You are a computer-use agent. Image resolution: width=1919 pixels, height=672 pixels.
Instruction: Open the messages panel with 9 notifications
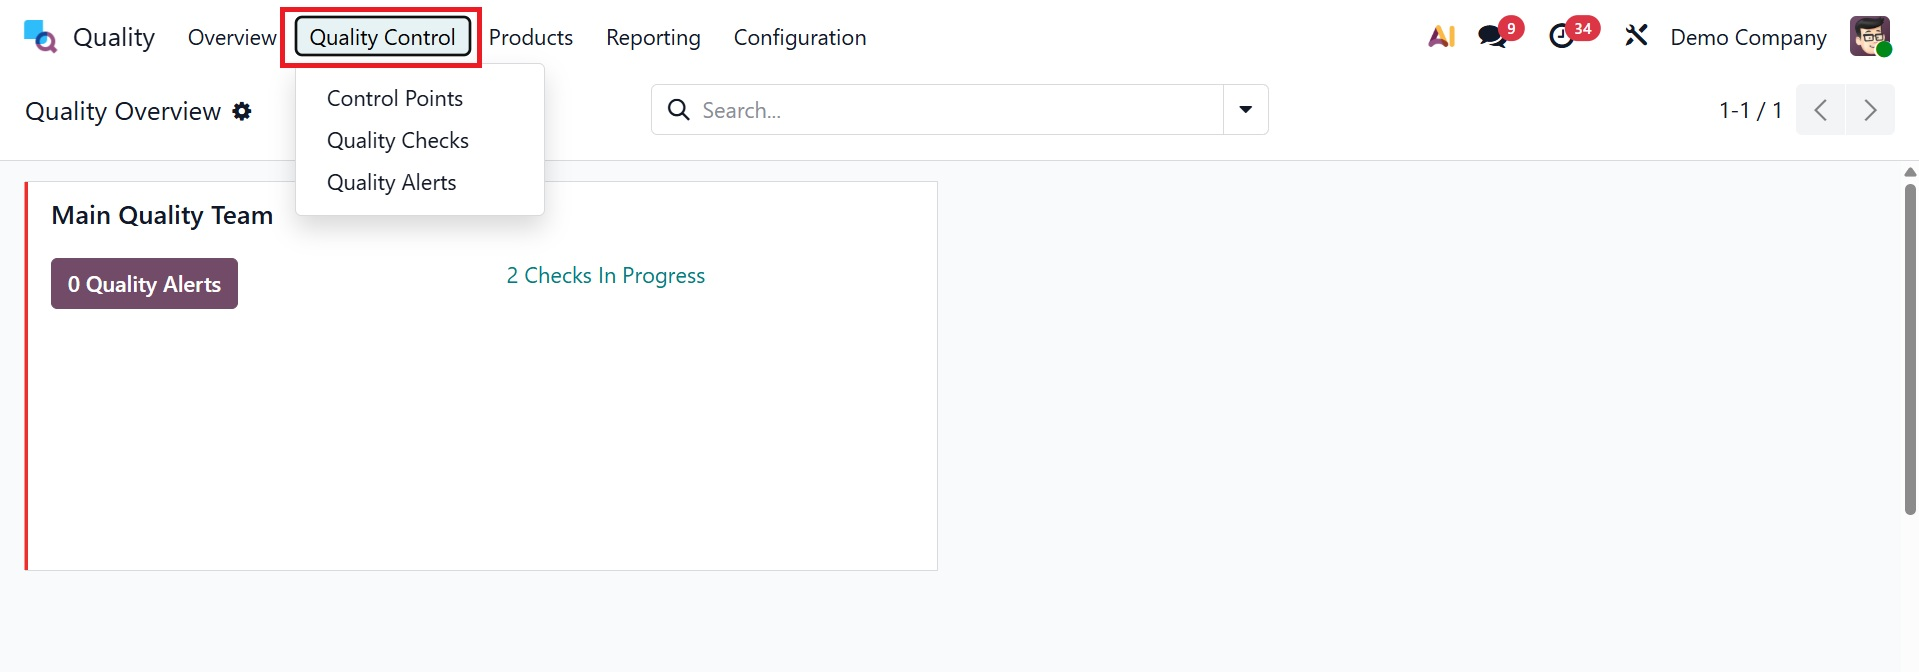pos(1492,36)
